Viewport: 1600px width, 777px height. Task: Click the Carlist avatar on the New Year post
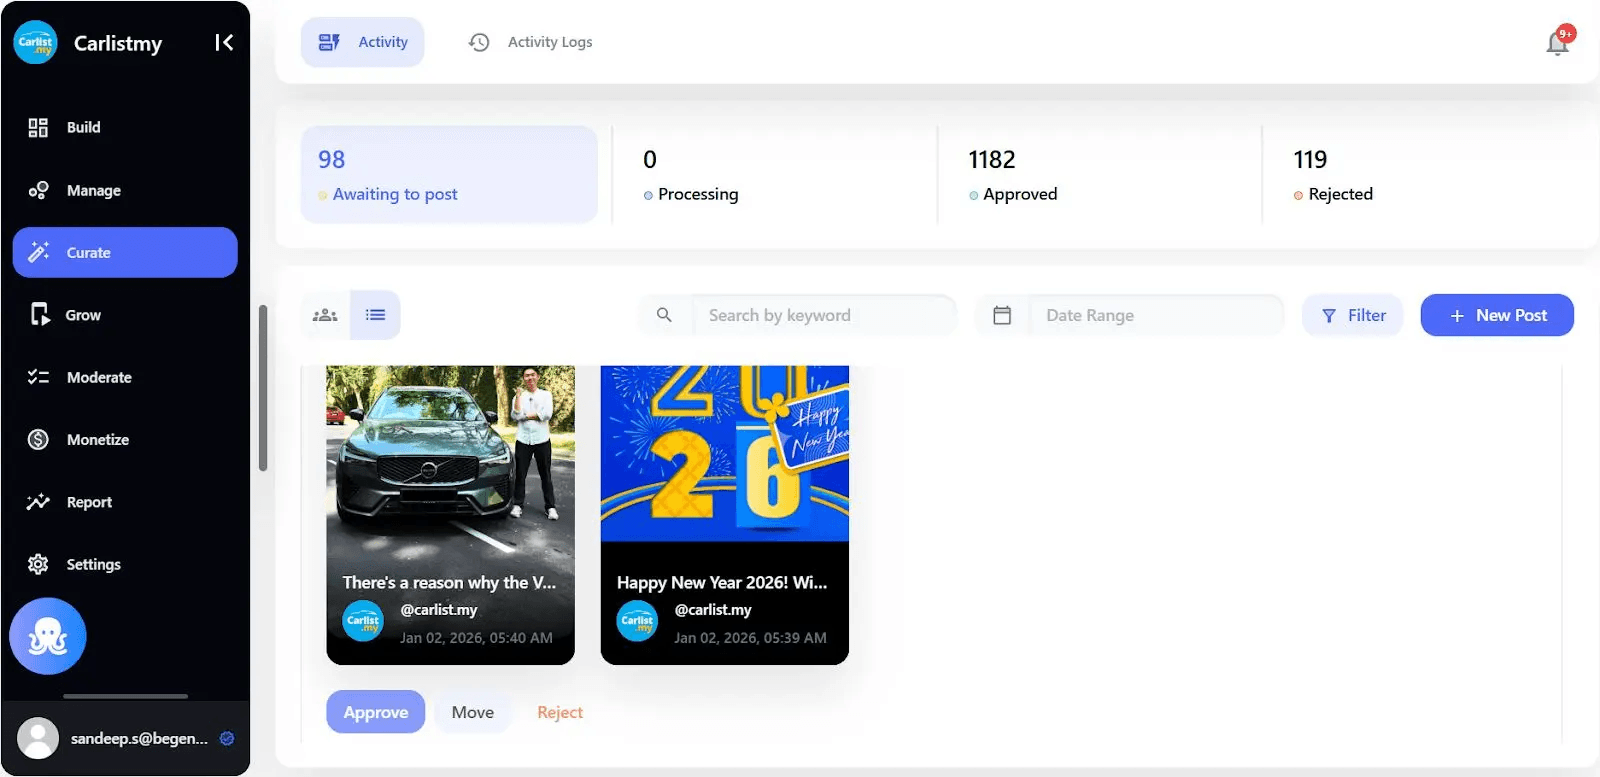pyautogui.click(x=637, y=621)
